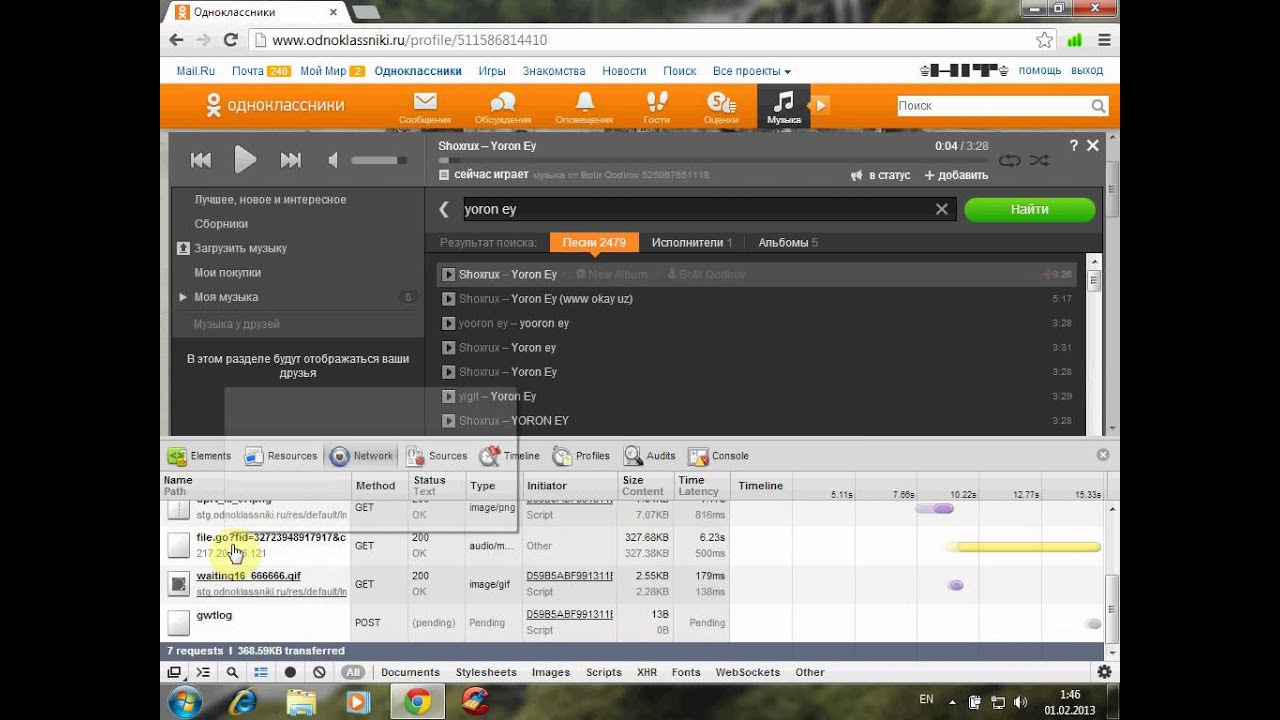Viewport: 1280px width, 720px height.
Task: Toggle small resource rows icon
Action: pos(261,672)
